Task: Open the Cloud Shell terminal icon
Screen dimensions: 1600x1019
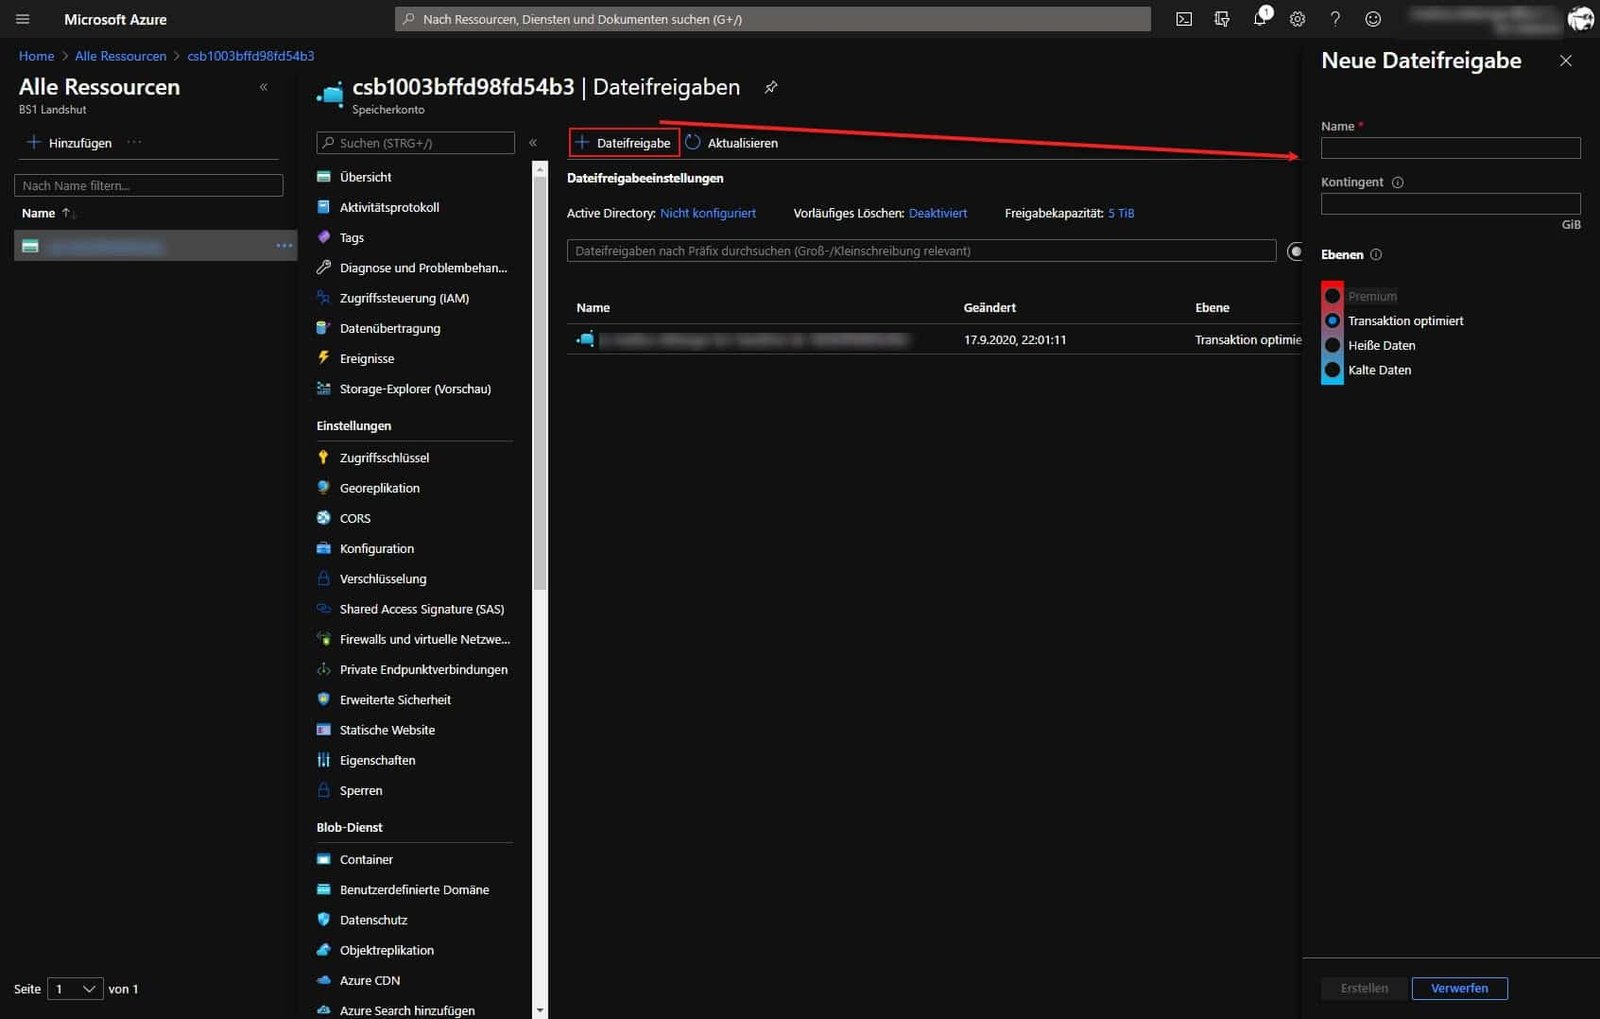Action: [1183, 19]
